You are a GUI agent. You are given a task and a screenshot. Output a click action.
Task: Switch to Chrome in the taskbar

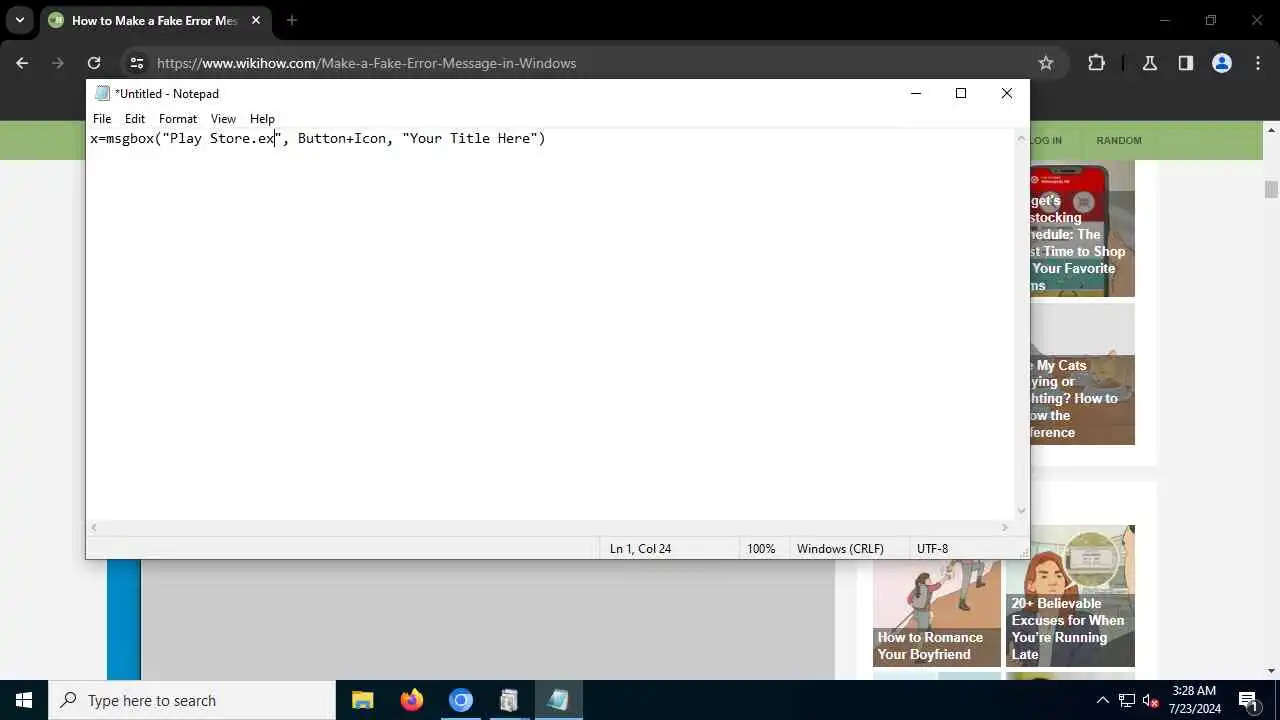460,700
